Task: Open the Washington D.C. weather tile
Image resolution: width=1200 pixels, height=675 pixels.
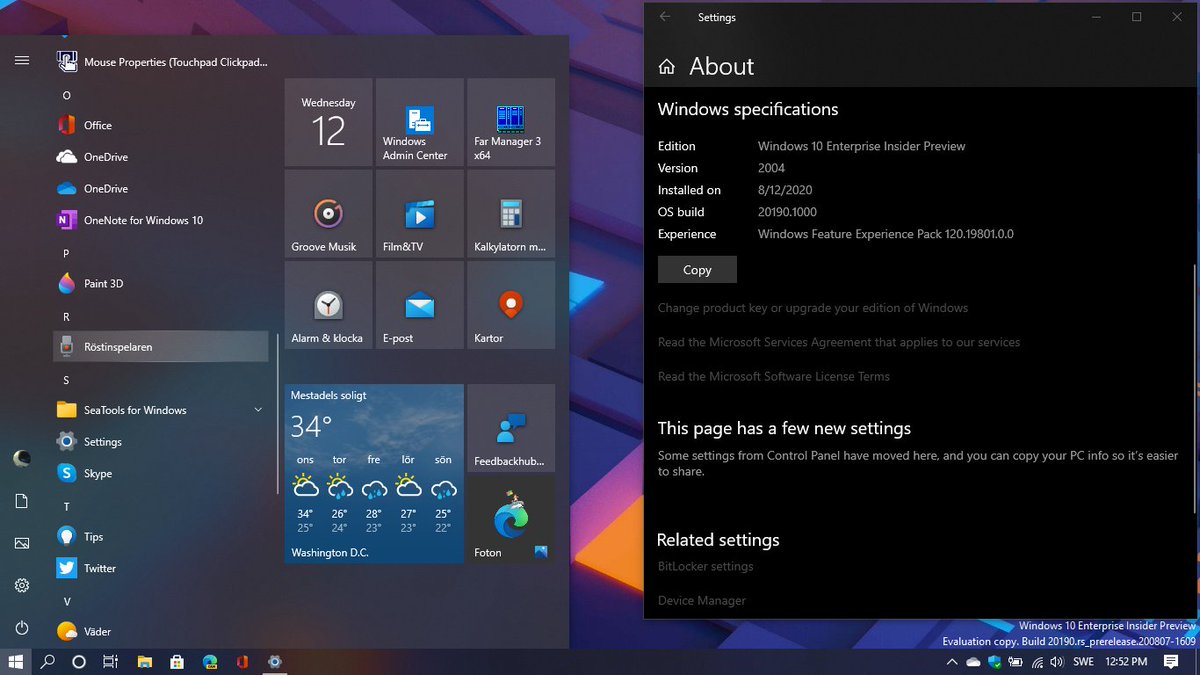Action: pos(374,474)
